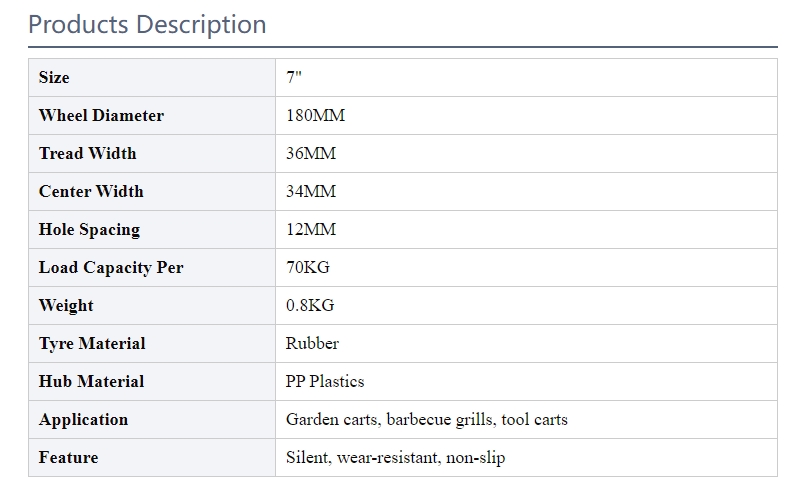
Task: Select the Hole Spacing label
Action: pyautogui.click(x=89, y=230)
